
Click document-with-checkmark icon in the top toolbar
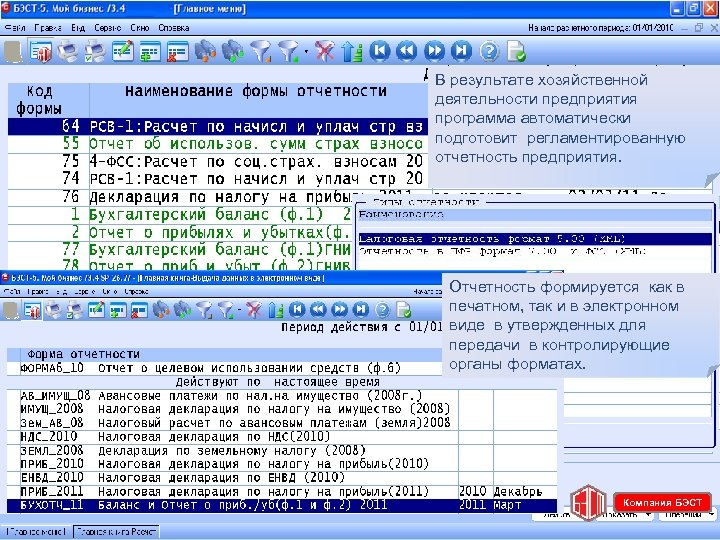point(517,51)
